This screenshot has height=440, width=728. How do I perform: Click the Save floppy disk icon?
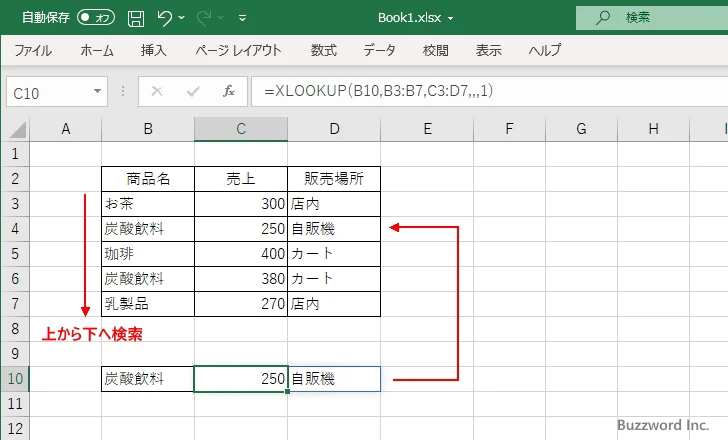click(x=136, y=18)
